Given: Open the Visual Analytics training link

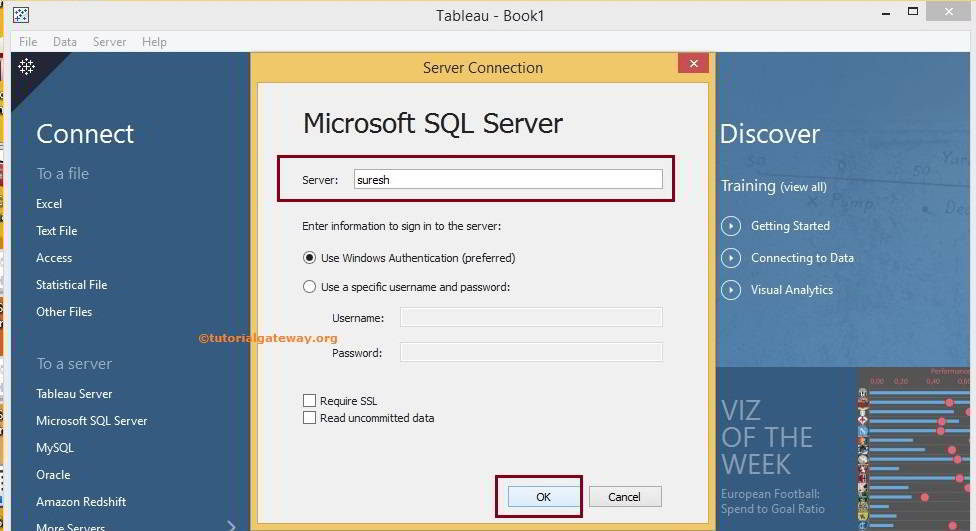Looking at the screenshot, I should [792, 290].
